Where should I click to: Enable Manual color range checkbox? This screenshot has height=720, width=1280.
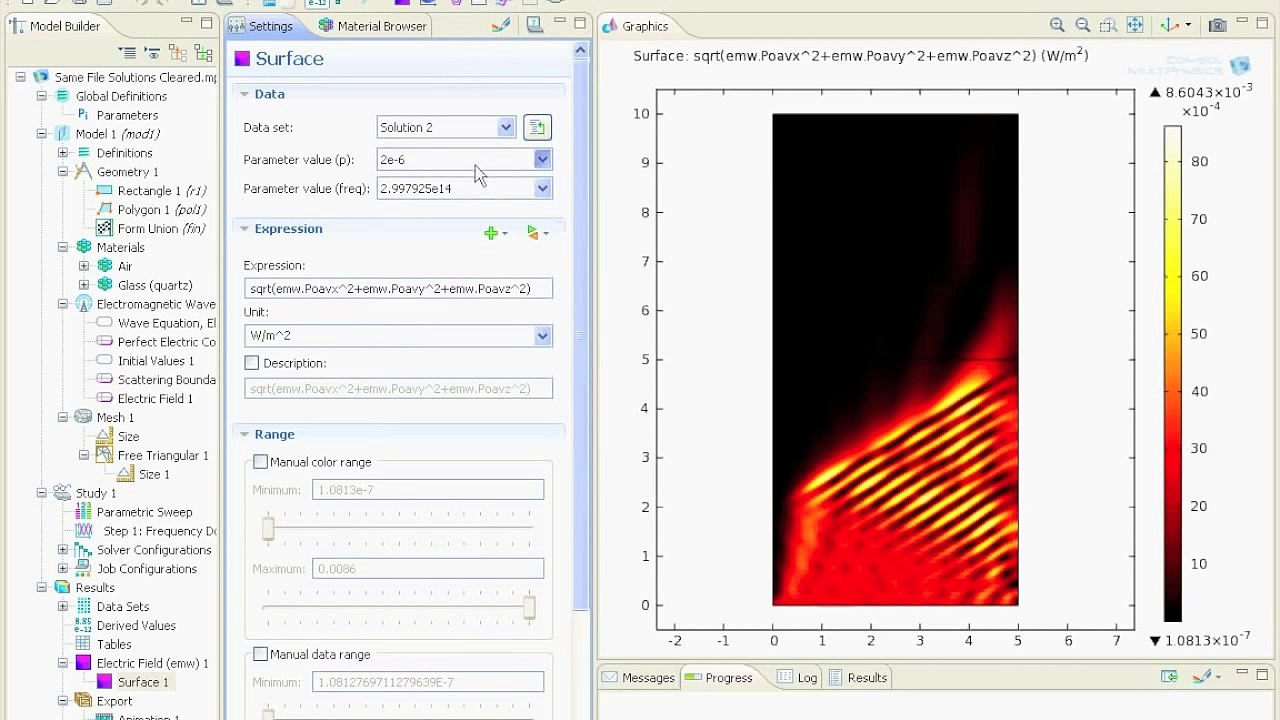tap(261, 462)
